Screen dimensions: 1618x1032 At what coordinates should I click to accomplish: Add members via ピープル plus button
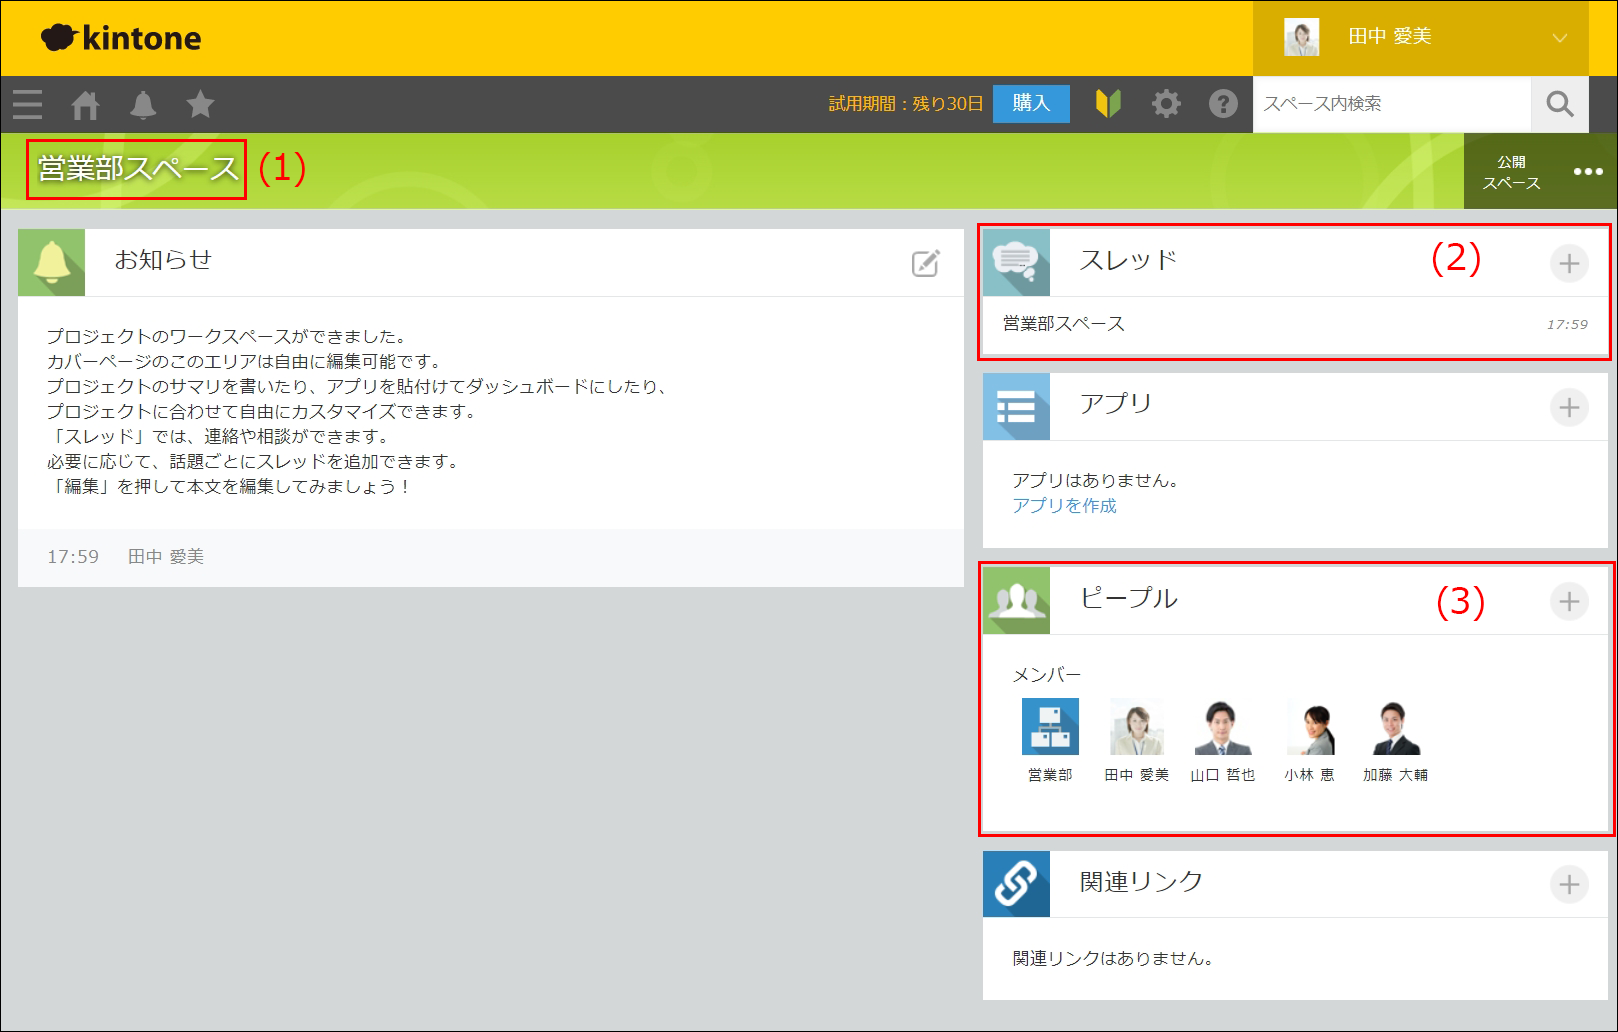tap(1569, 602)
